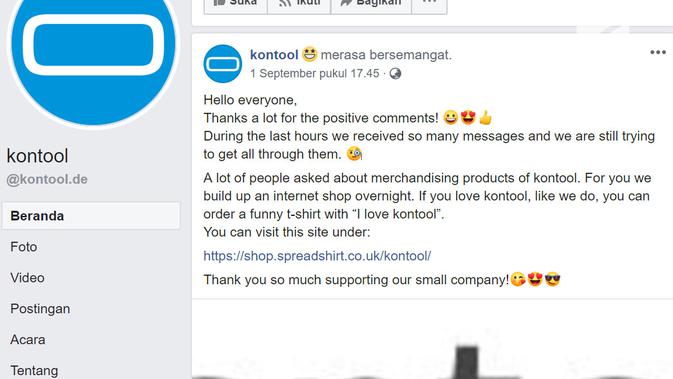Click the @kontool.de username handle
Screen dimensions: 673x379
coord(47,179)
